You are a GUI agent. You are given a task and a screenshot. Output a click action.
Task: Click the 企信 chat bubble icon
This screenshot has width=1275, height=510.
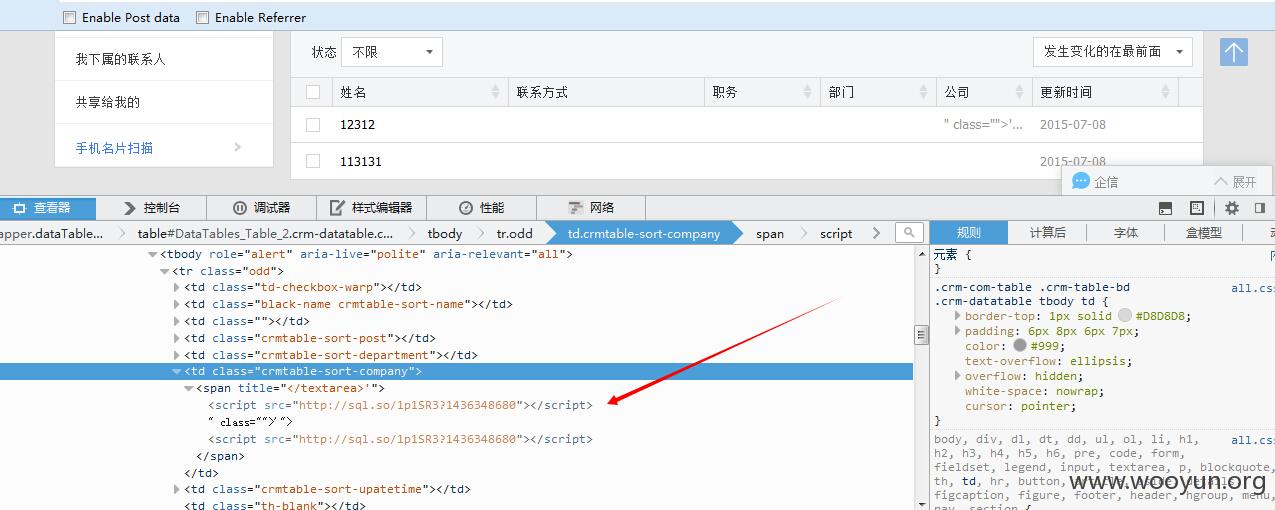1080,181
